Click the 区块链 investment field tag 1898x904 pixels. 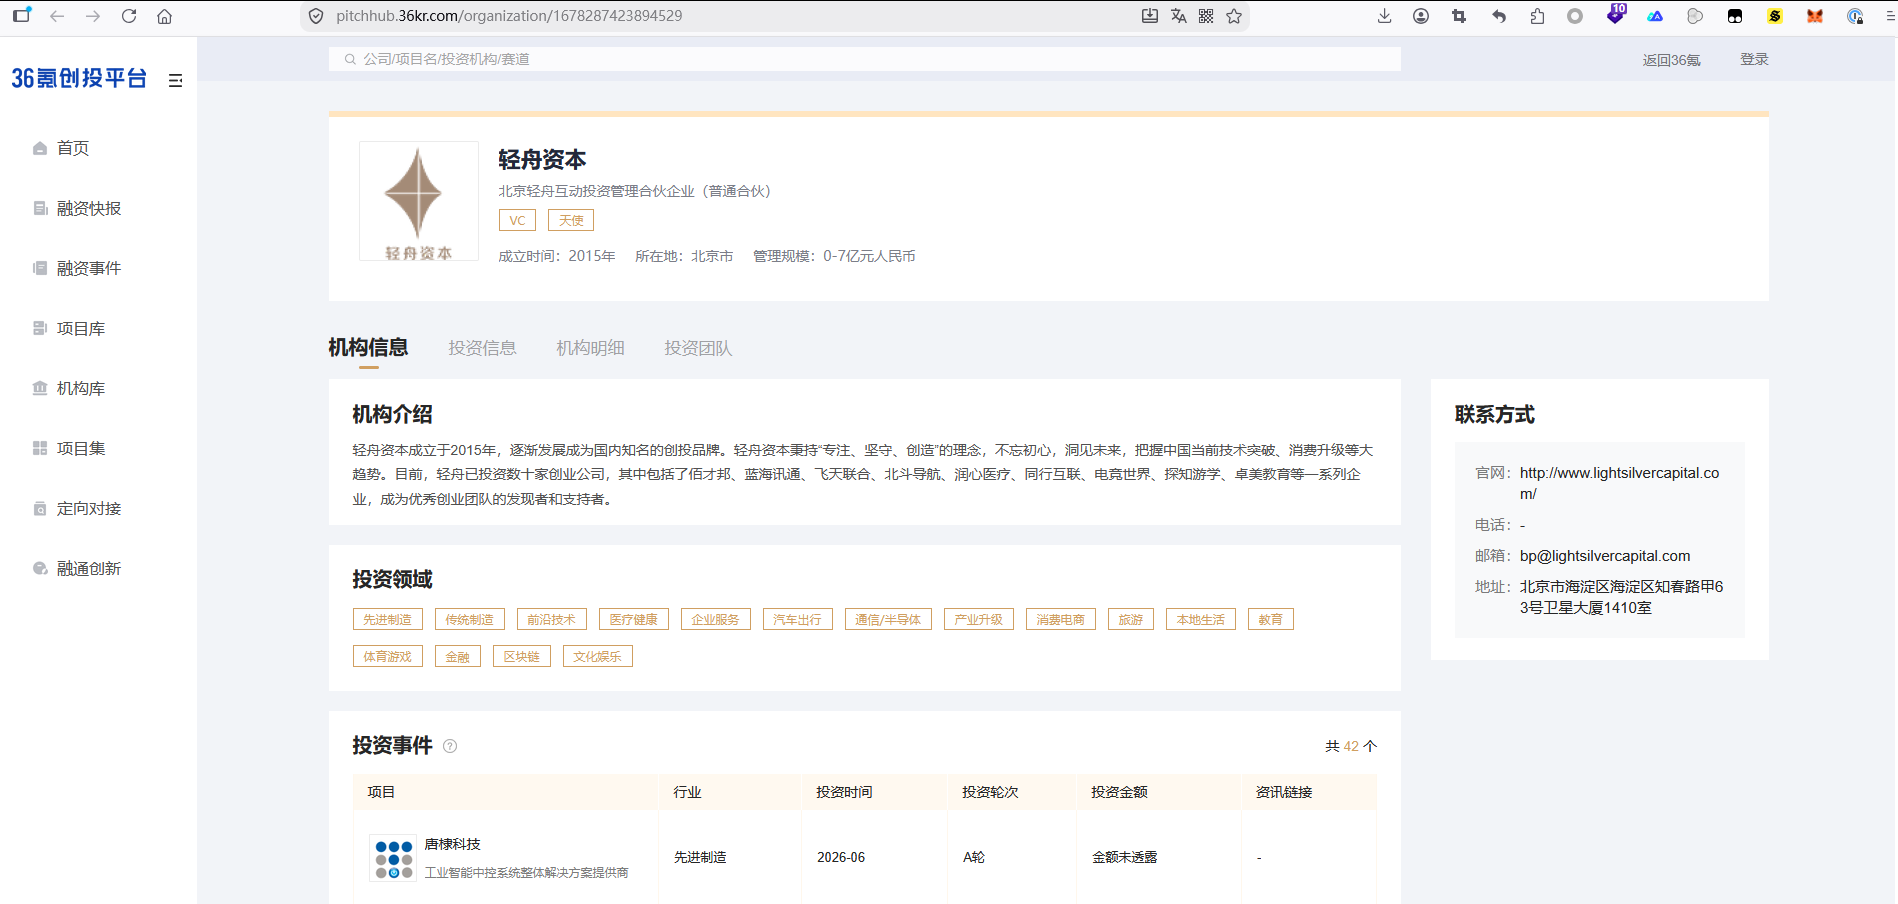(x=522, y=656)
